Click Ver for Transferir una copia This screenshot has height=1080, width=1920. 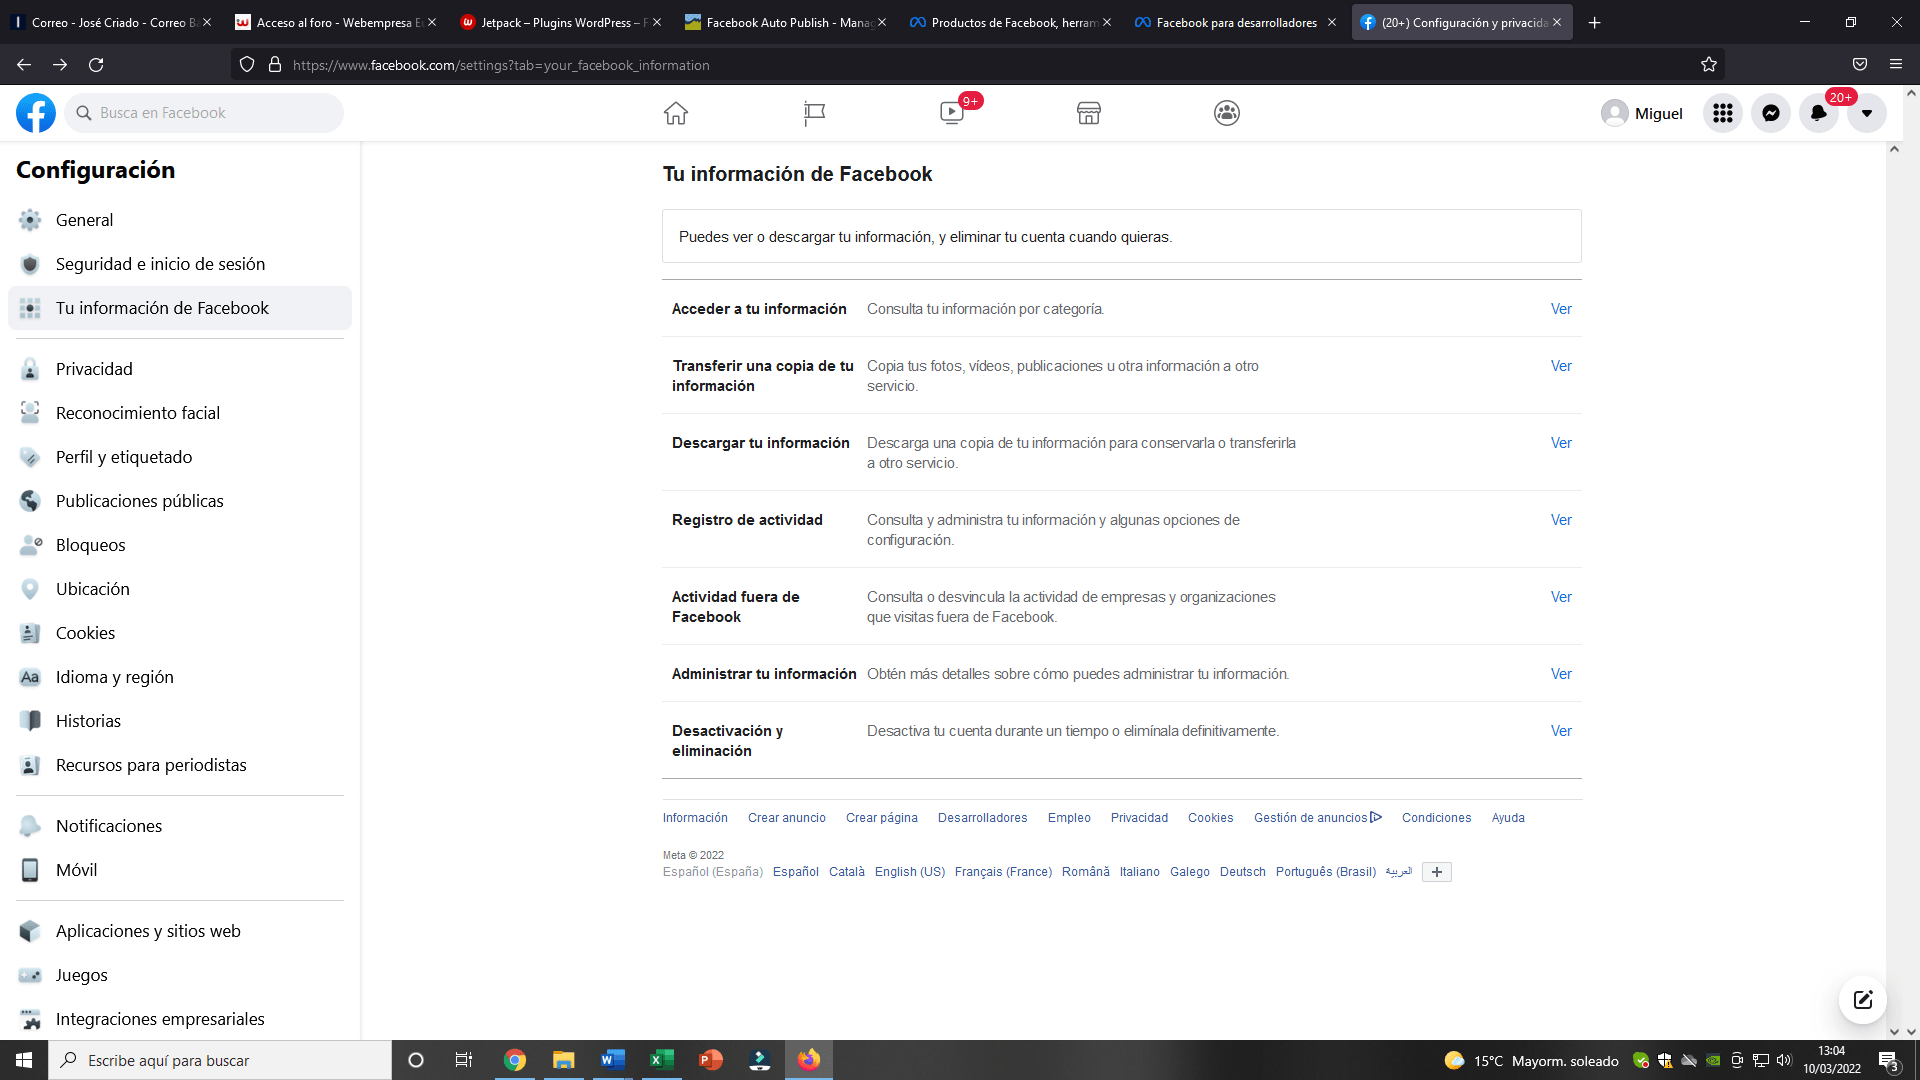pyautogui.click(x=1561, y=366)
